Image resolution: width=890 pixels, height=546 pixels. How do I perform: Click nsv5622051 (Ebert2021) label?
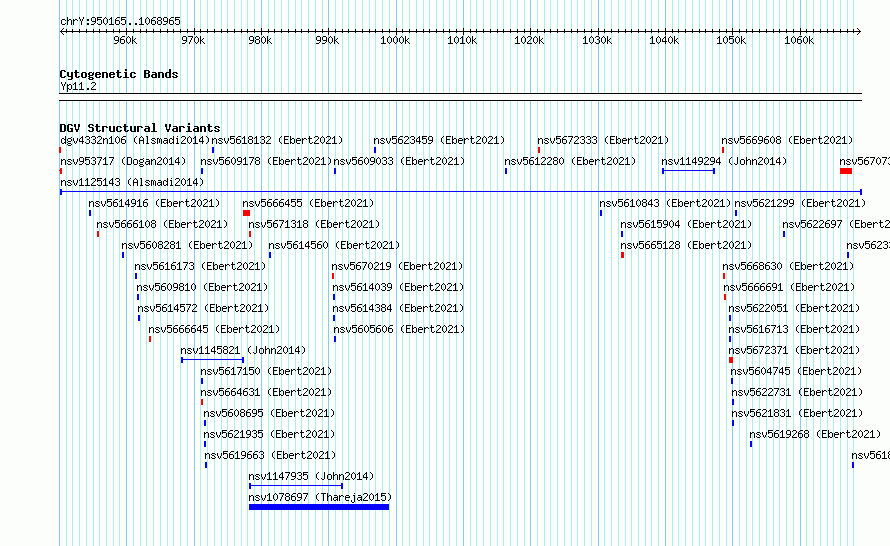coord(794,308)
